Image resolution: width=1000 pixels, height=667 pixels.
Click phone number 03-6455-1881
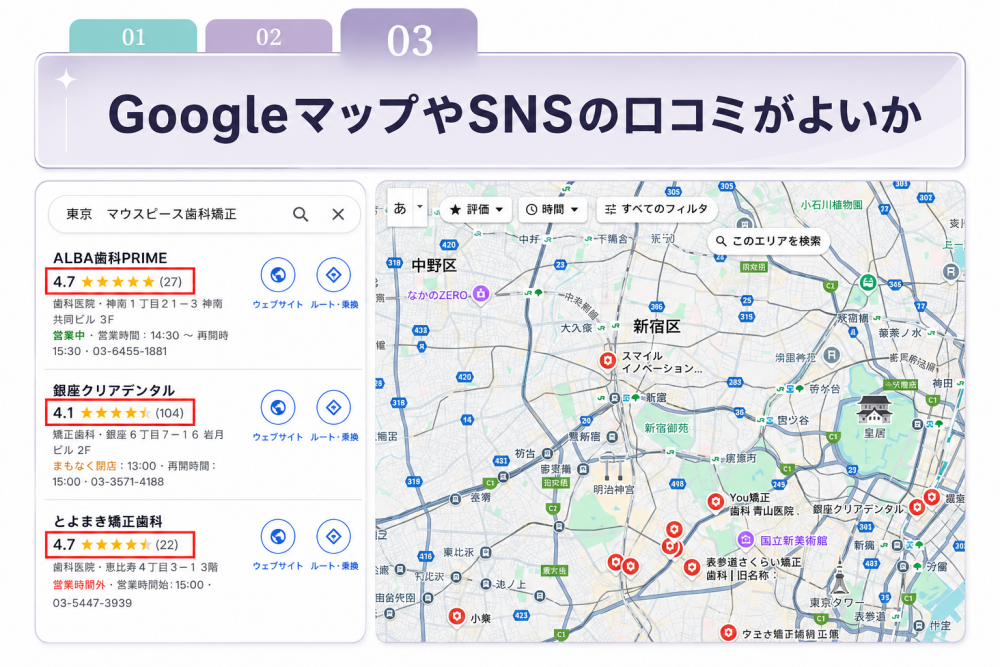[129, 351]
